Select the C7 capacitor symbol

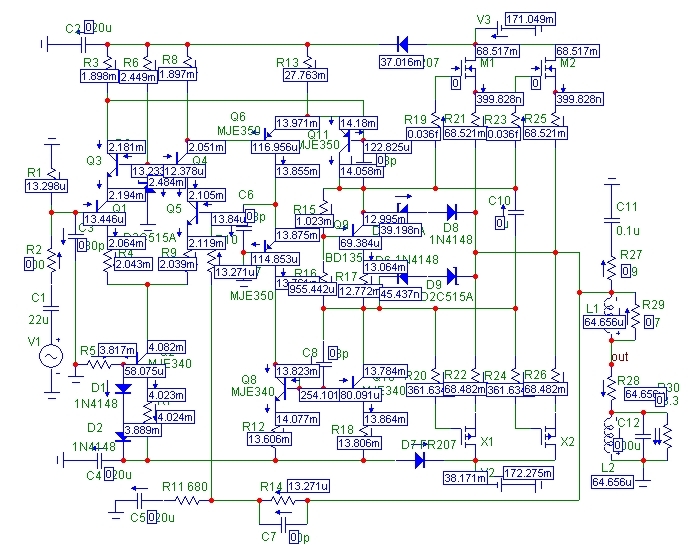[x=283, y=525]
